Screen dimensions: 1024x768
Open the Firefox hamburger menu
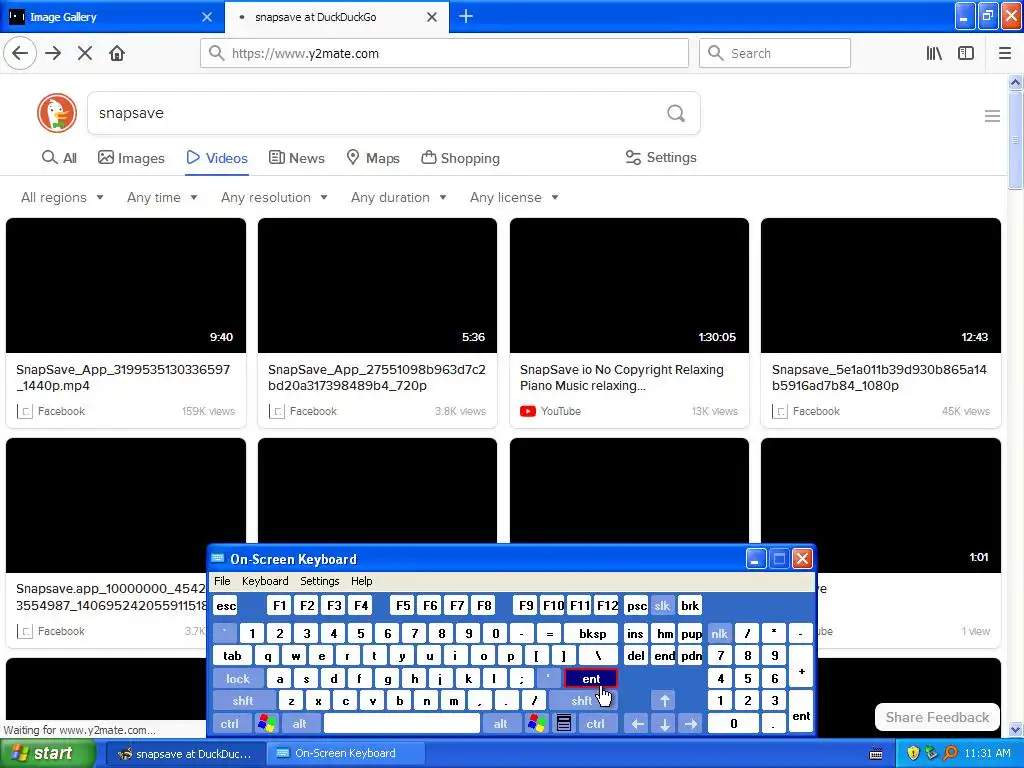click(x=1005, y=53)
